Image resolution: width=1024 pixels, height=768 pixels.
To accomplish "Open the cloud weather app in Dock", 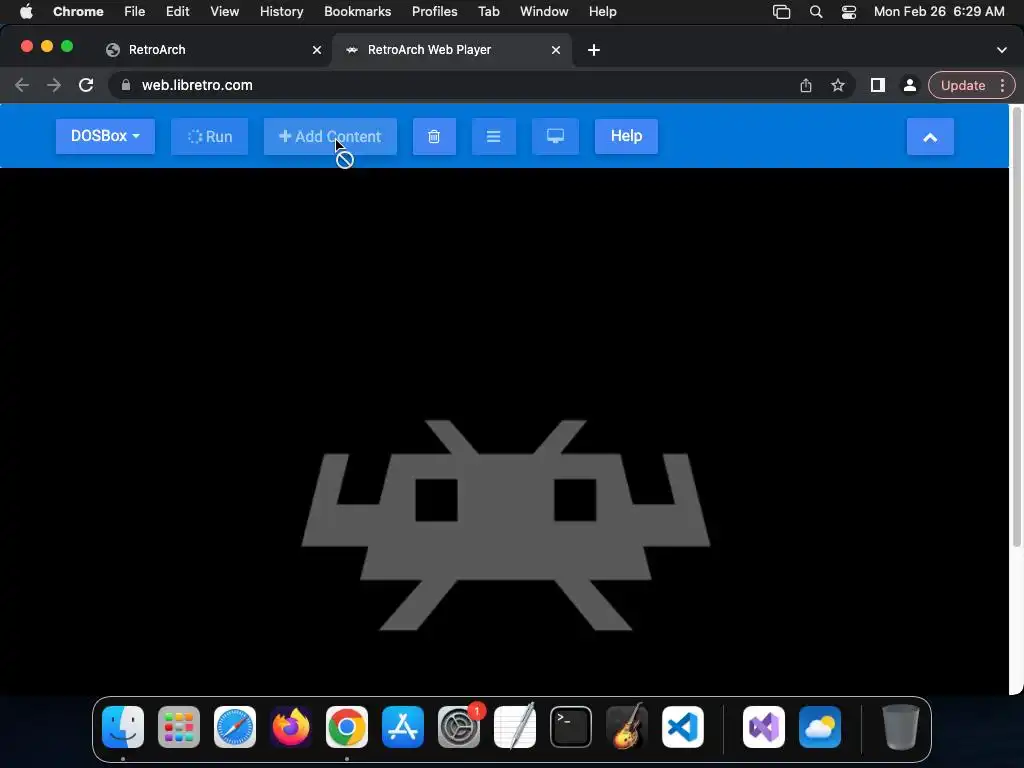I will pos(820,727).
